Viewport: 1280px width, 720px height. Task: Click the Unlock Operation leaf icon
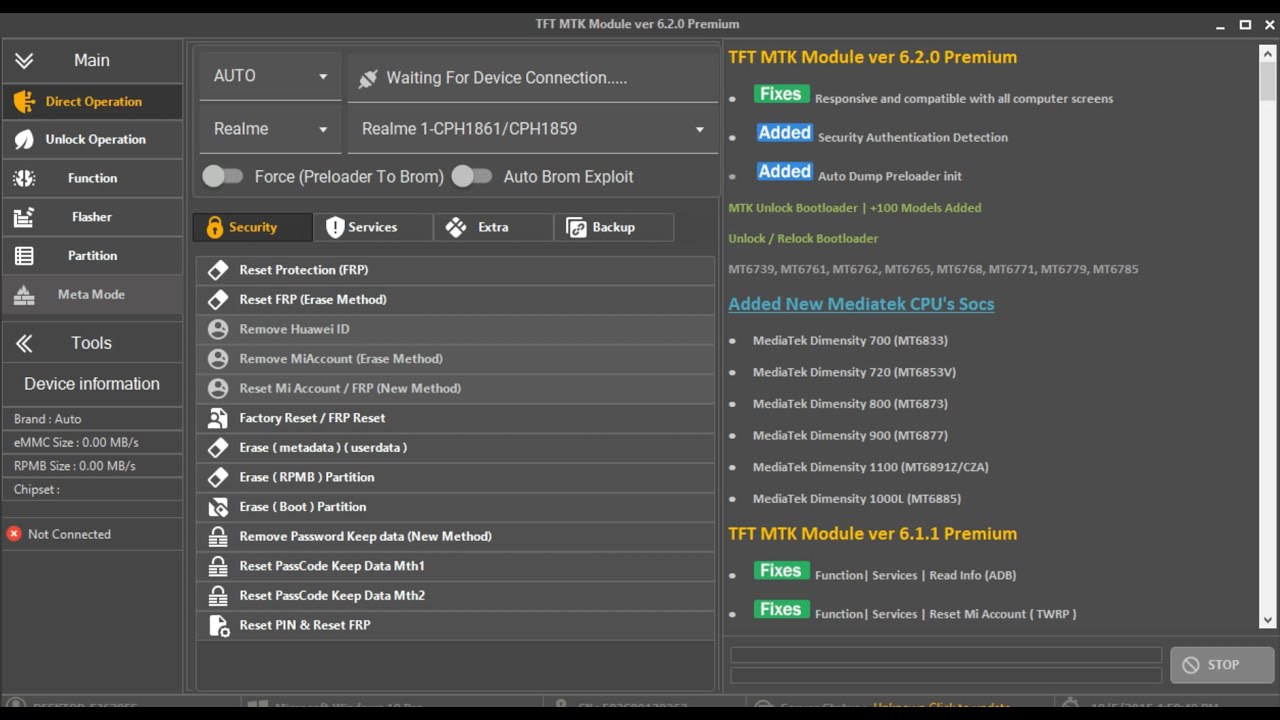(x=24, y=140)
